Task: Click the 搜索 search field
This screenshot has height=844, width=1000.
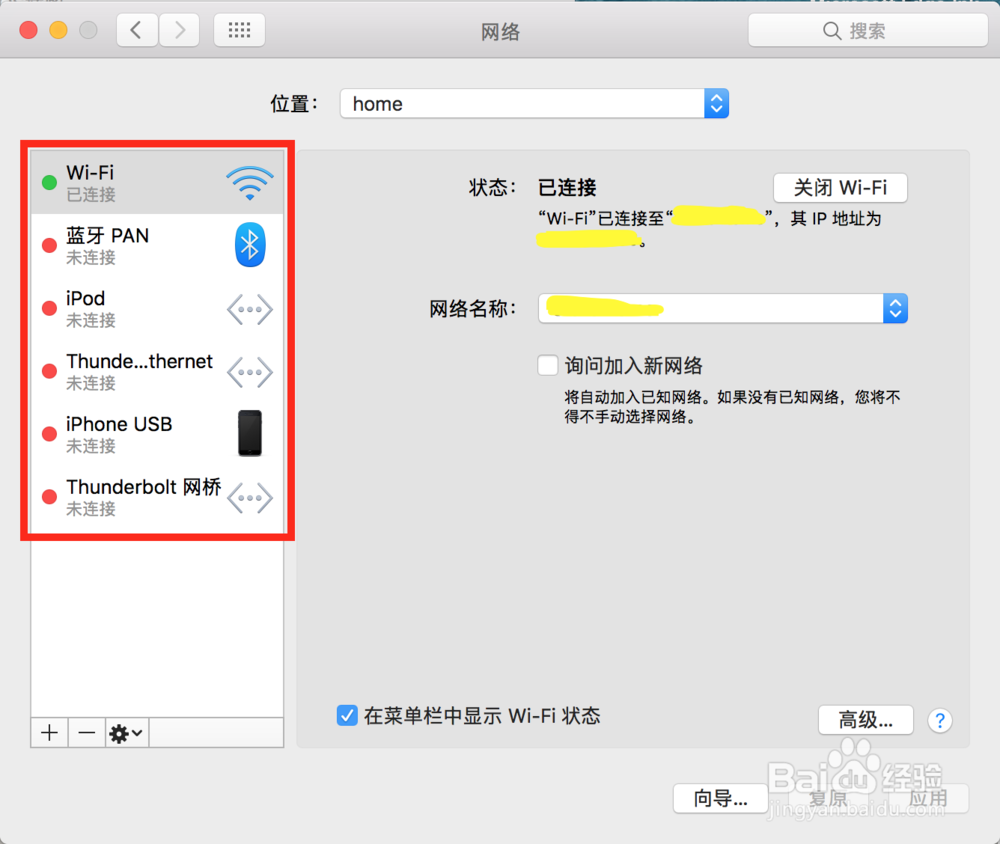Action: click(867, 30)
